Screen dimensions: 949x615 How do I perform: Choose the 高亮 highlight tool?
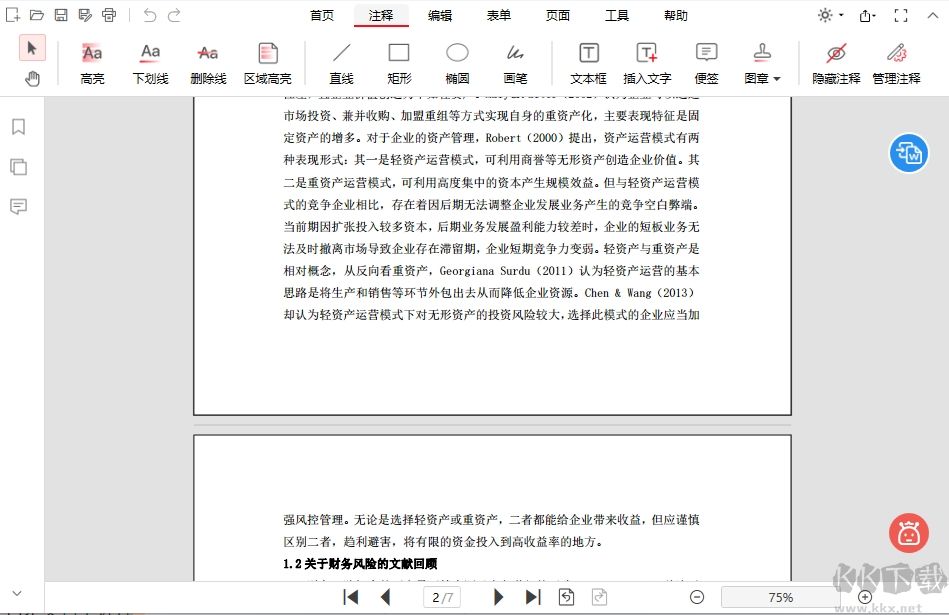point(92,64)
